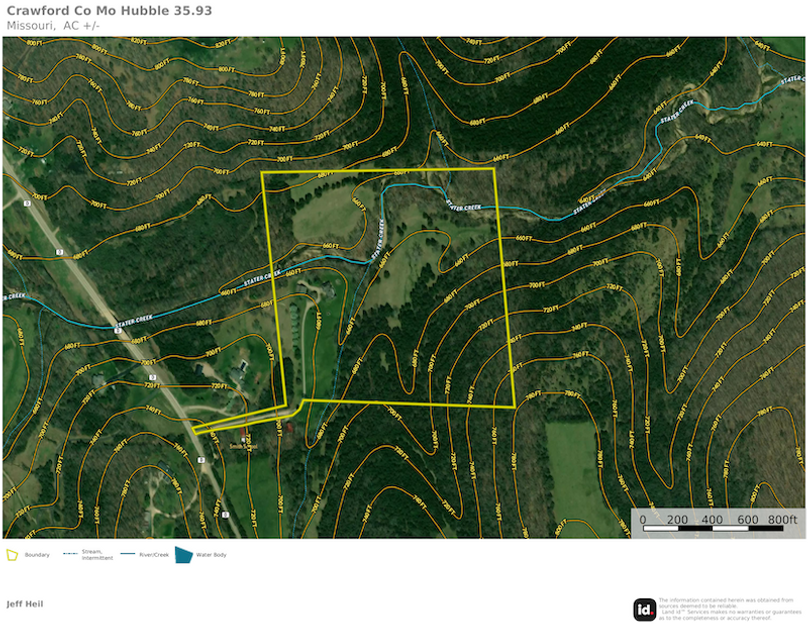Click the yellow Boundary legend symbol
Screen dimensions: 808x624
tap(12, 555)
